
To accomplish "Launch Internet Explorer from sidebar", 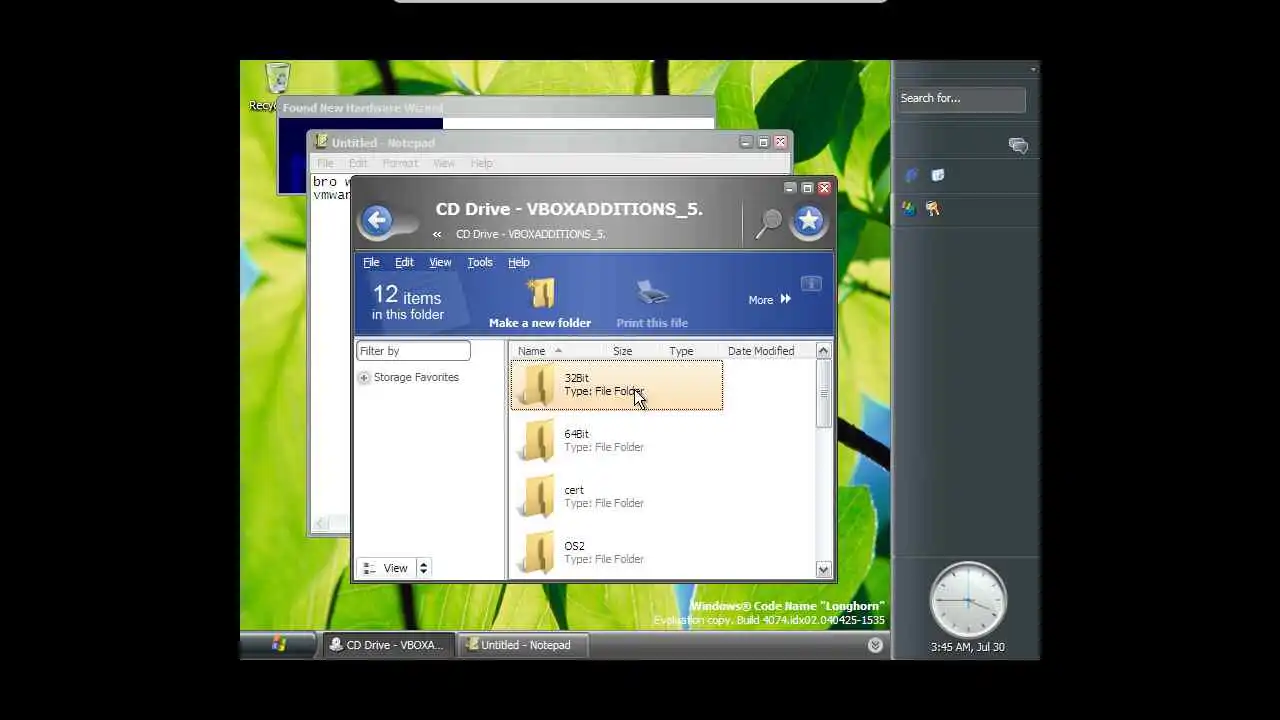I will tap(911, 176).
